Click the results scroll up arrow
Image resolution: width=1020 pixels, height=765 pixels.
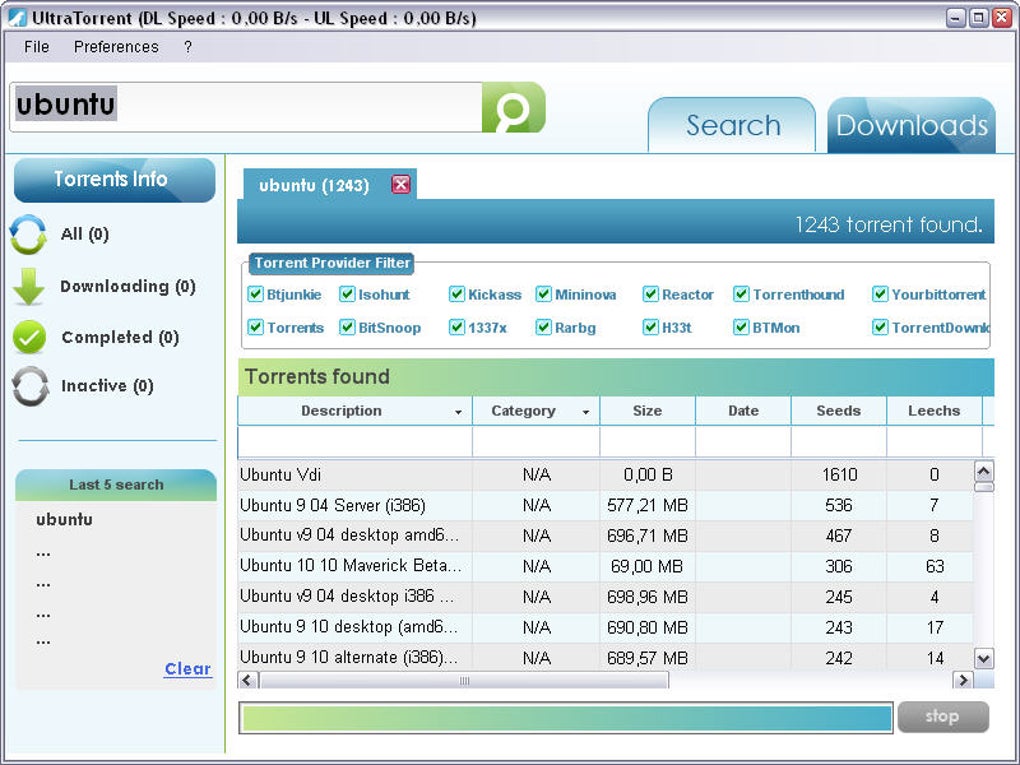[x=984, y=470]
